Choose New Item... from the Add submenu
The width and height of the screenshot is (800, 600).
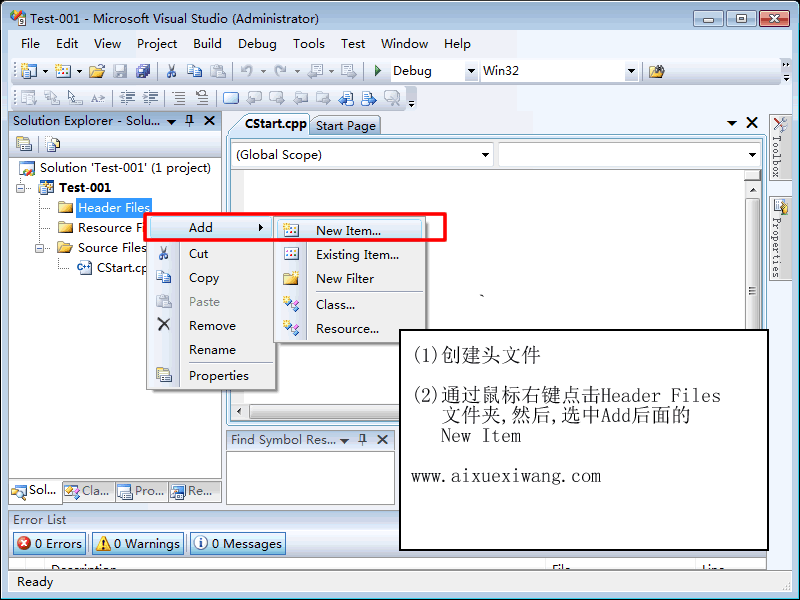point(348,230)
